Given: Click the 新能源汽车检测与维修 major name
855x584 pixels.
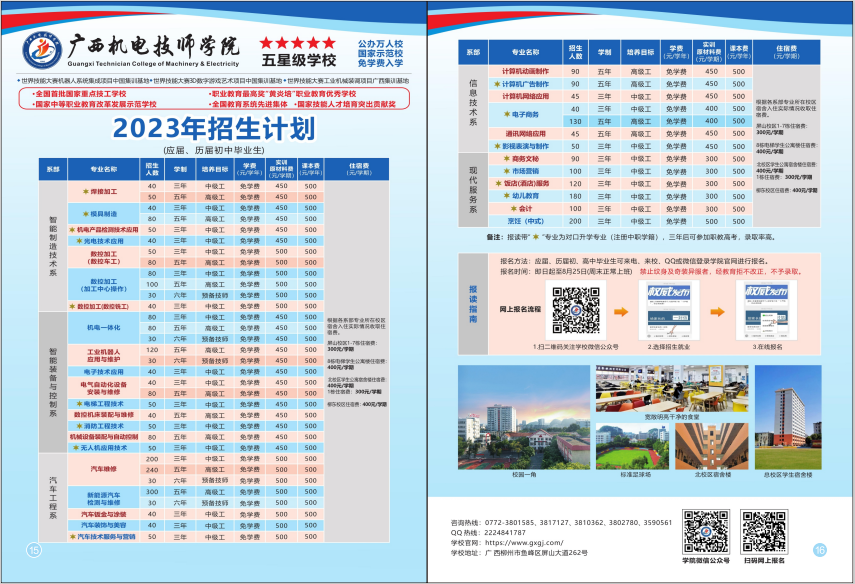Looking at the screenshot, I should [104, 498].
